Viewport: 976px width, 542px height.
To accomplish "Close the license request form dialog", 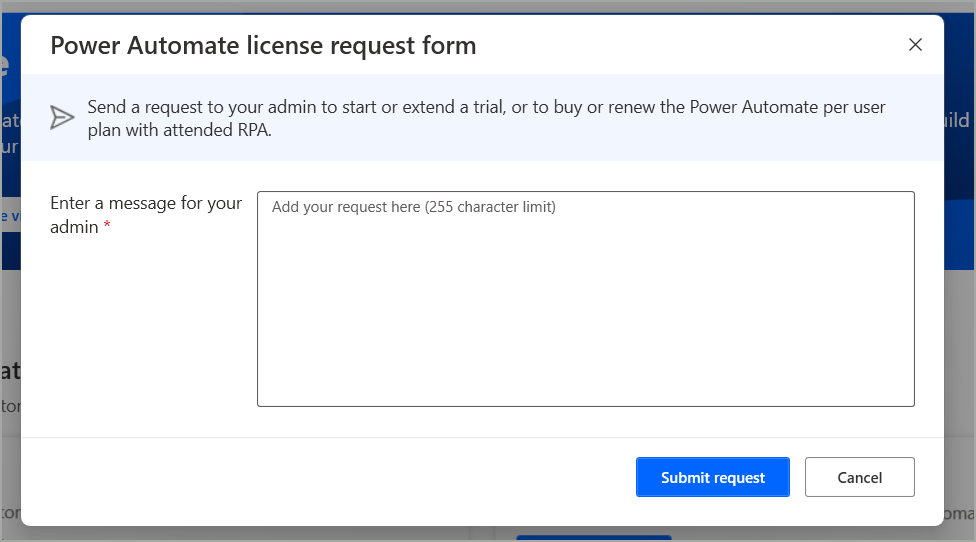I will point(915,45).
